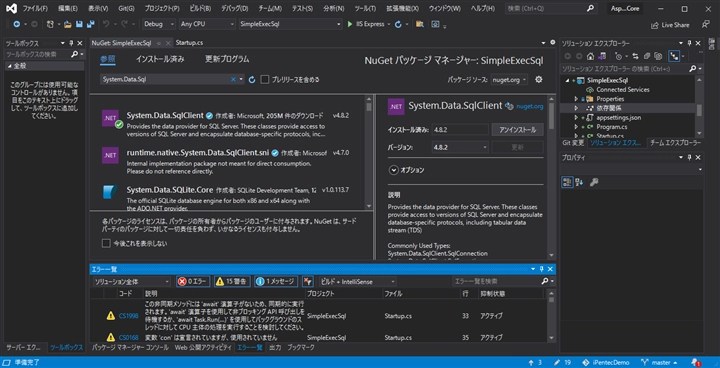Click Properties panel Categorized view icon
720x368 pixels.
point(567,182)
